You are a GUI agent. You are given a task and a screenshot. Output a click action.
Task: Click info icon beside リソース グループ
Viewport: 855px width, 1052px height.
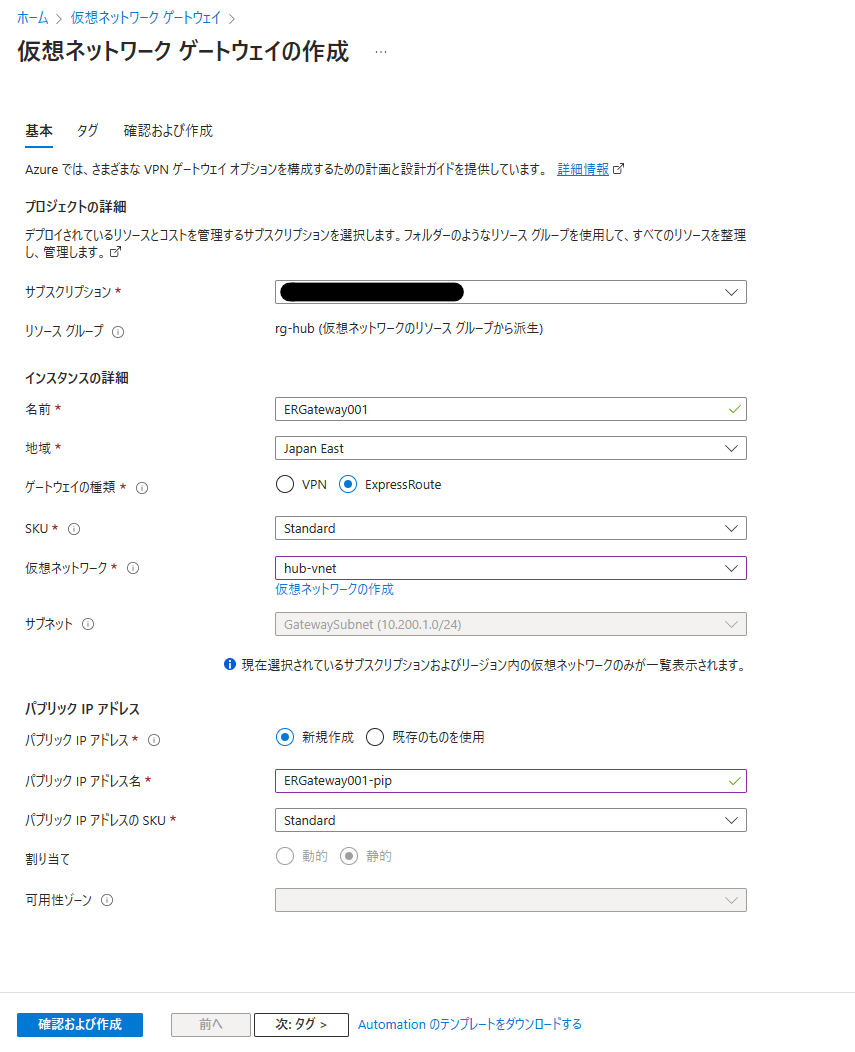(x=118, y=331)
